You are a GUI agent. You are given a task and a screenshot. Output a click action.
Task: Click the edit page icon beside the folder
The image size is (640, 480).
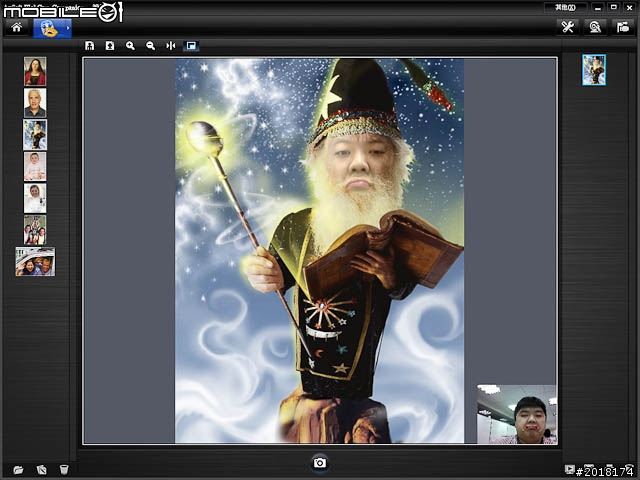[x=42, y=469]
